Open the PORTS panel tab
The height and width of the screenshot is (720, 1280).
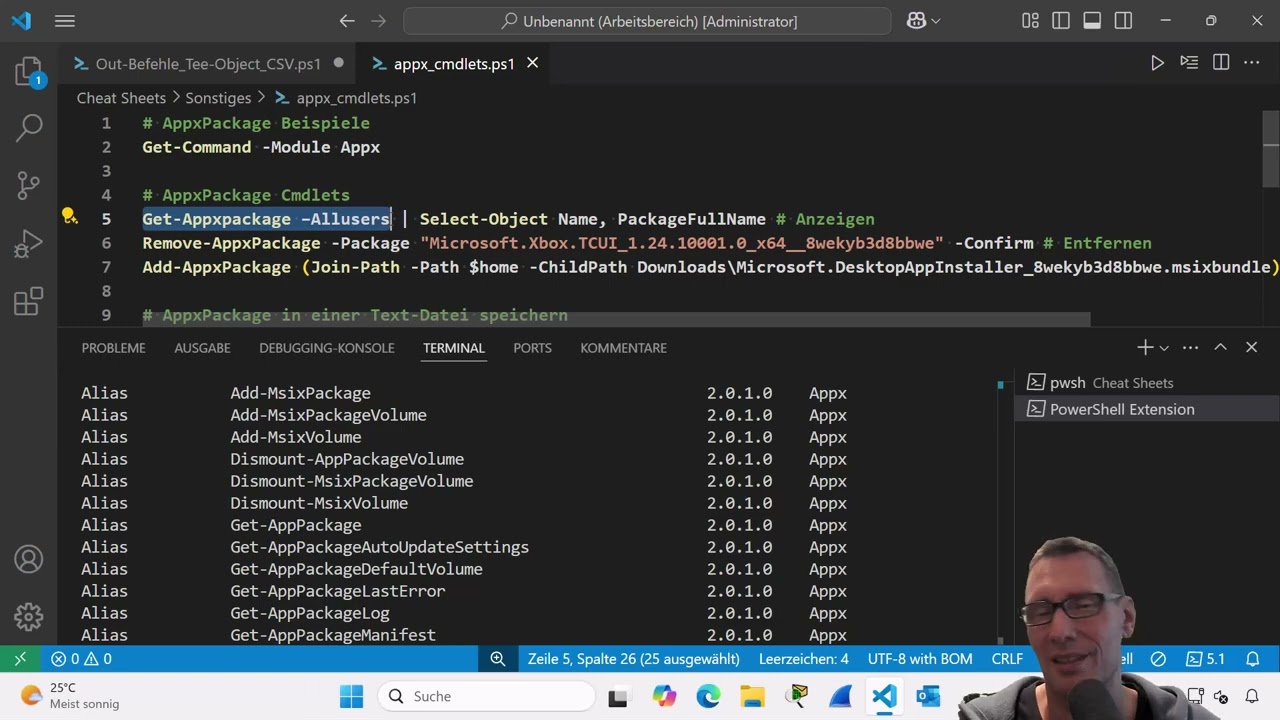click(x=532, y=348)
